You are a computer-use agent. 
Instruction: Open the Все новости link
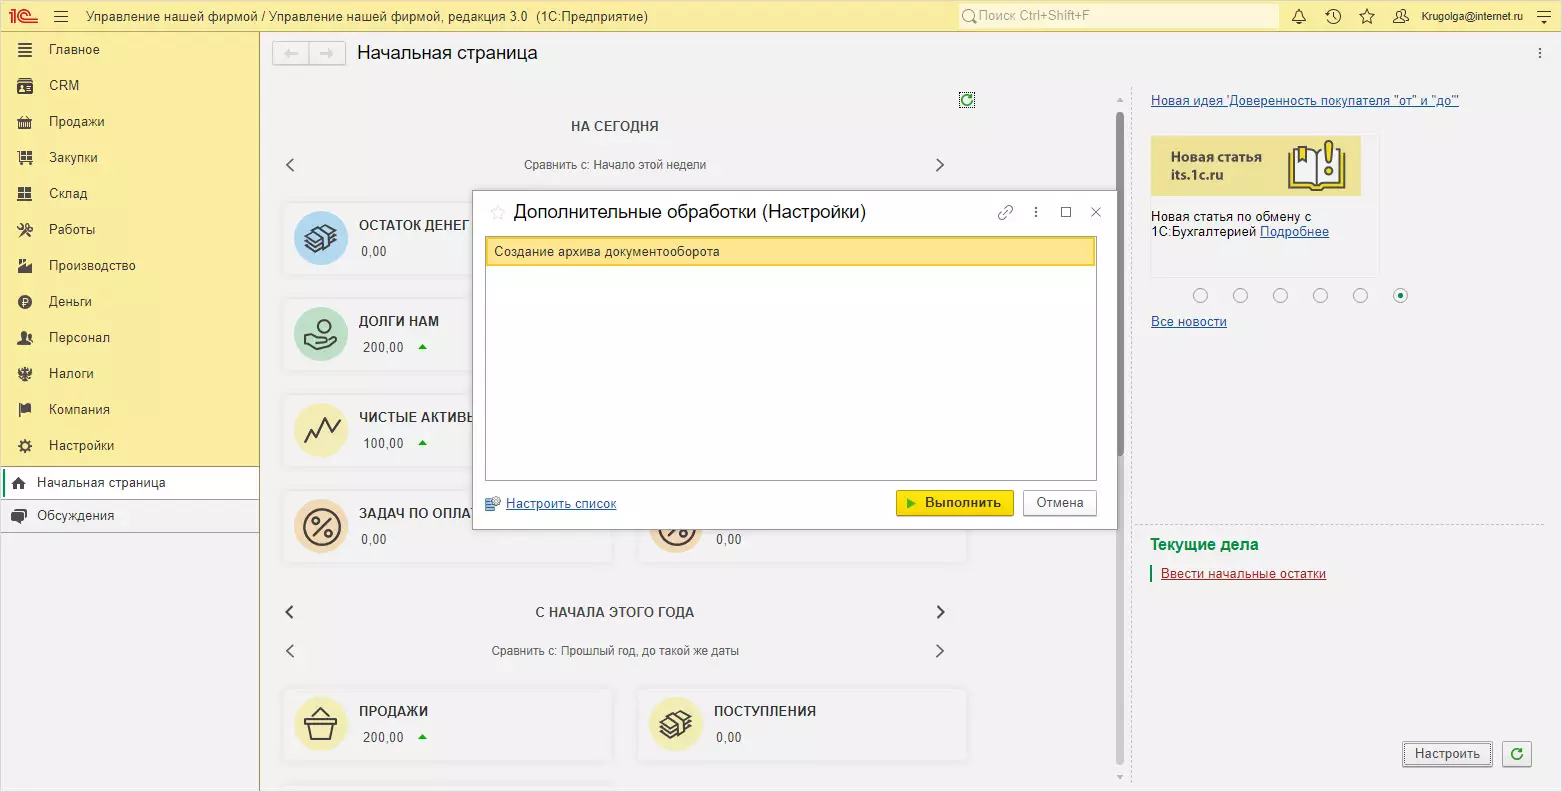[x=1189, y=322]
